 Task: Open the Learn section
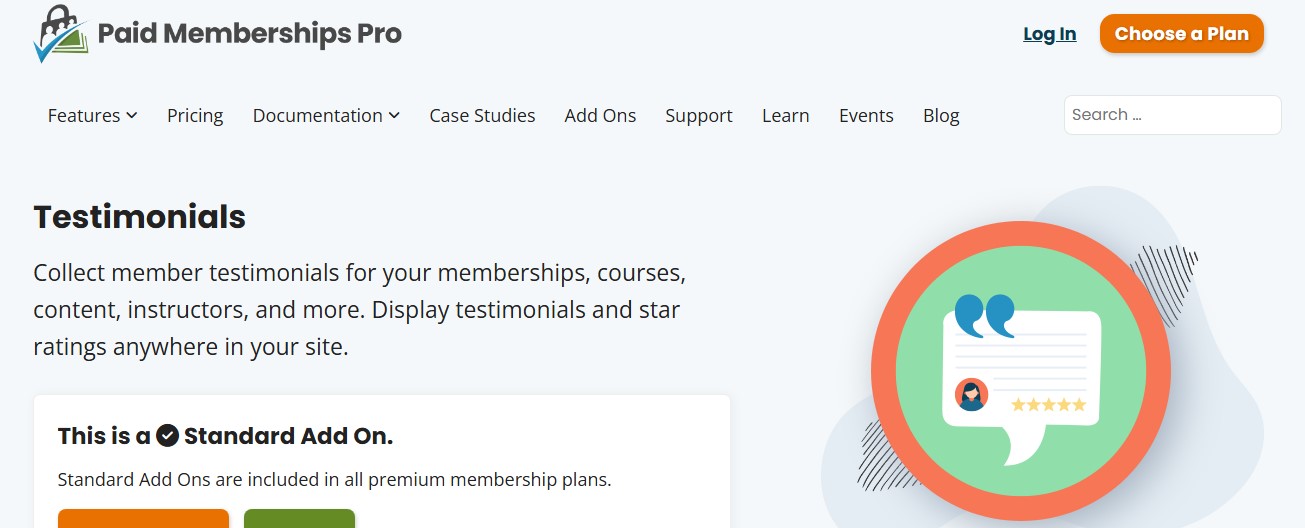[785, 116]
